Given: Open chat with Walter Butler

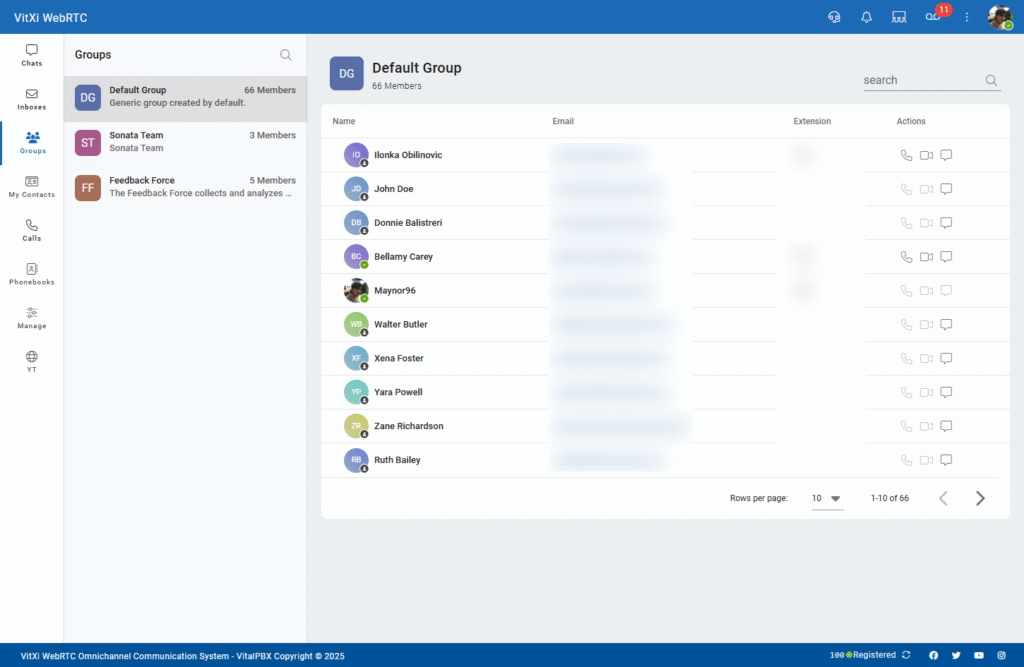Looking at the screenshot, I should 946,324.
